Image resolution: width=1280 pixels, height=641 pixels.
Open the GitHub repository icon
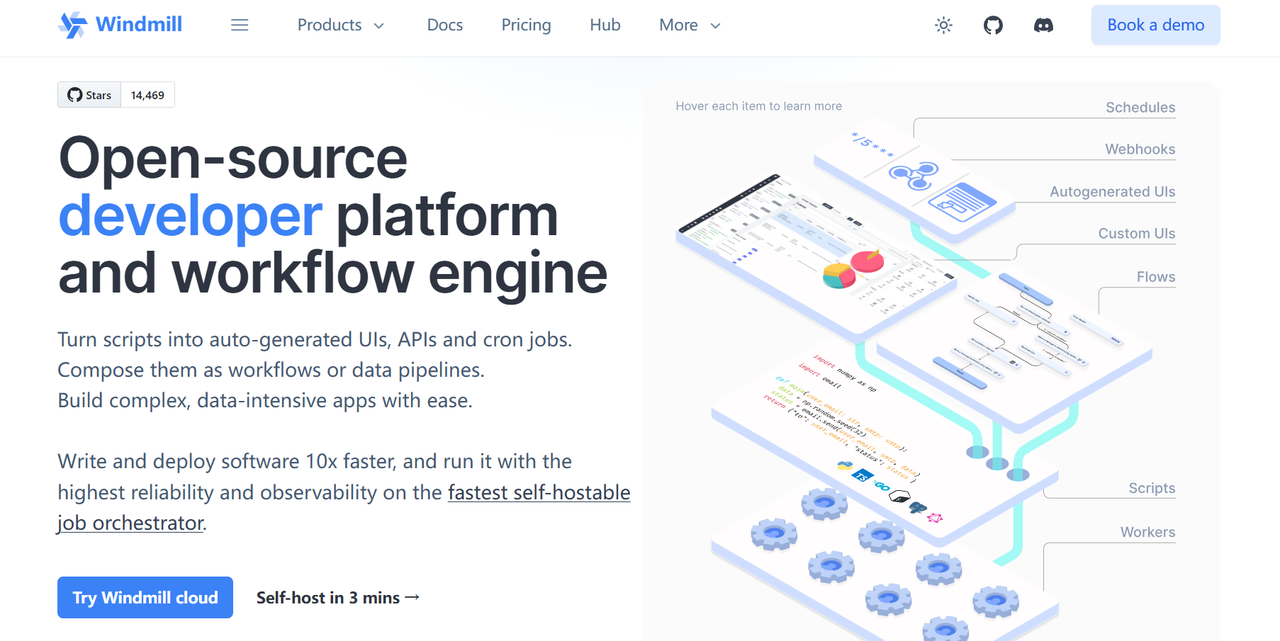point(993,25)
